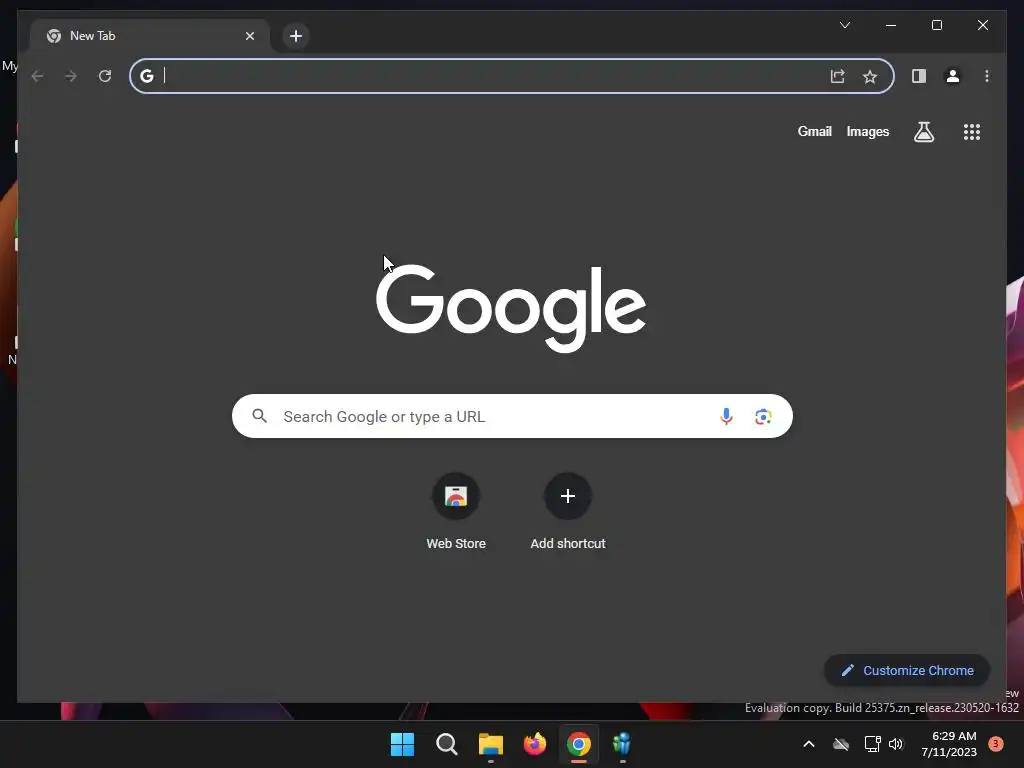This screenshot has height=768, width=1024.
Task: Search by image with Lens icon
Action: click(763, 416)
